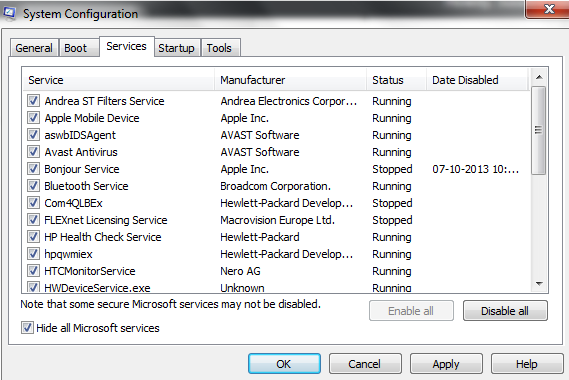Click the services list scrollbar thumb
The width and height of the screenshot is (569, 380).
[x=539, y=130]
